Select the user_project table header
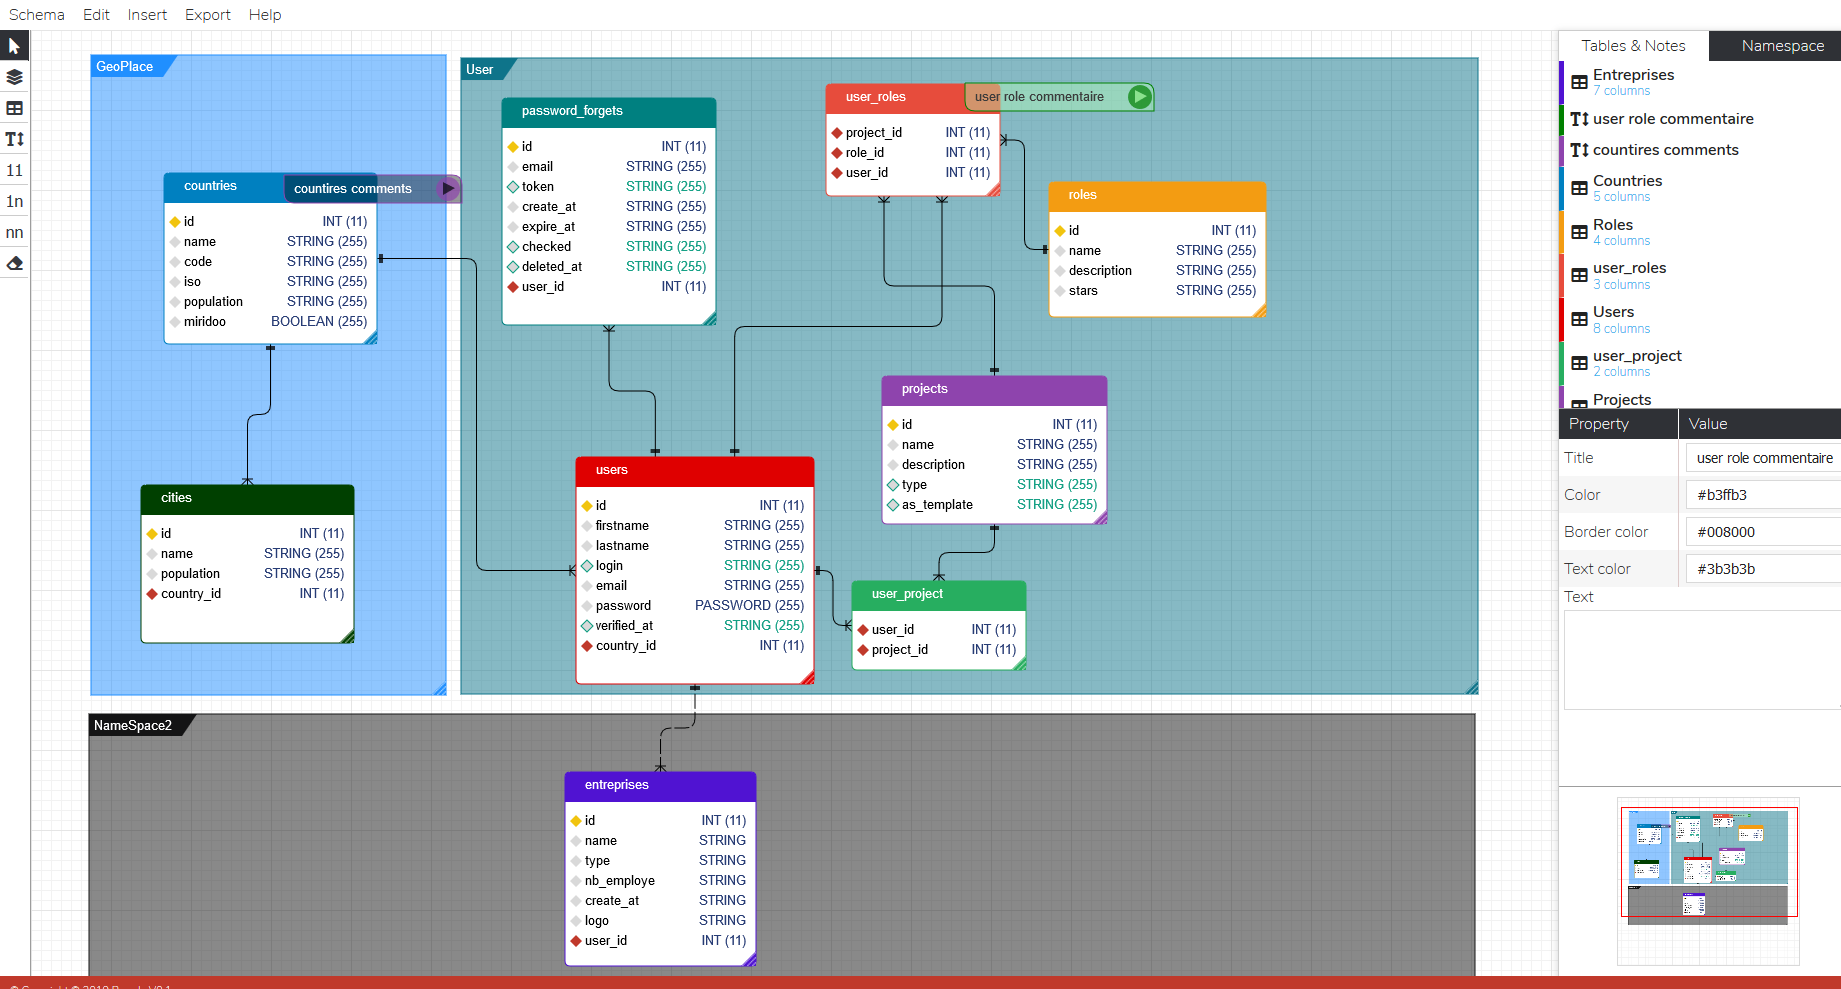 [x=938, y=594]
